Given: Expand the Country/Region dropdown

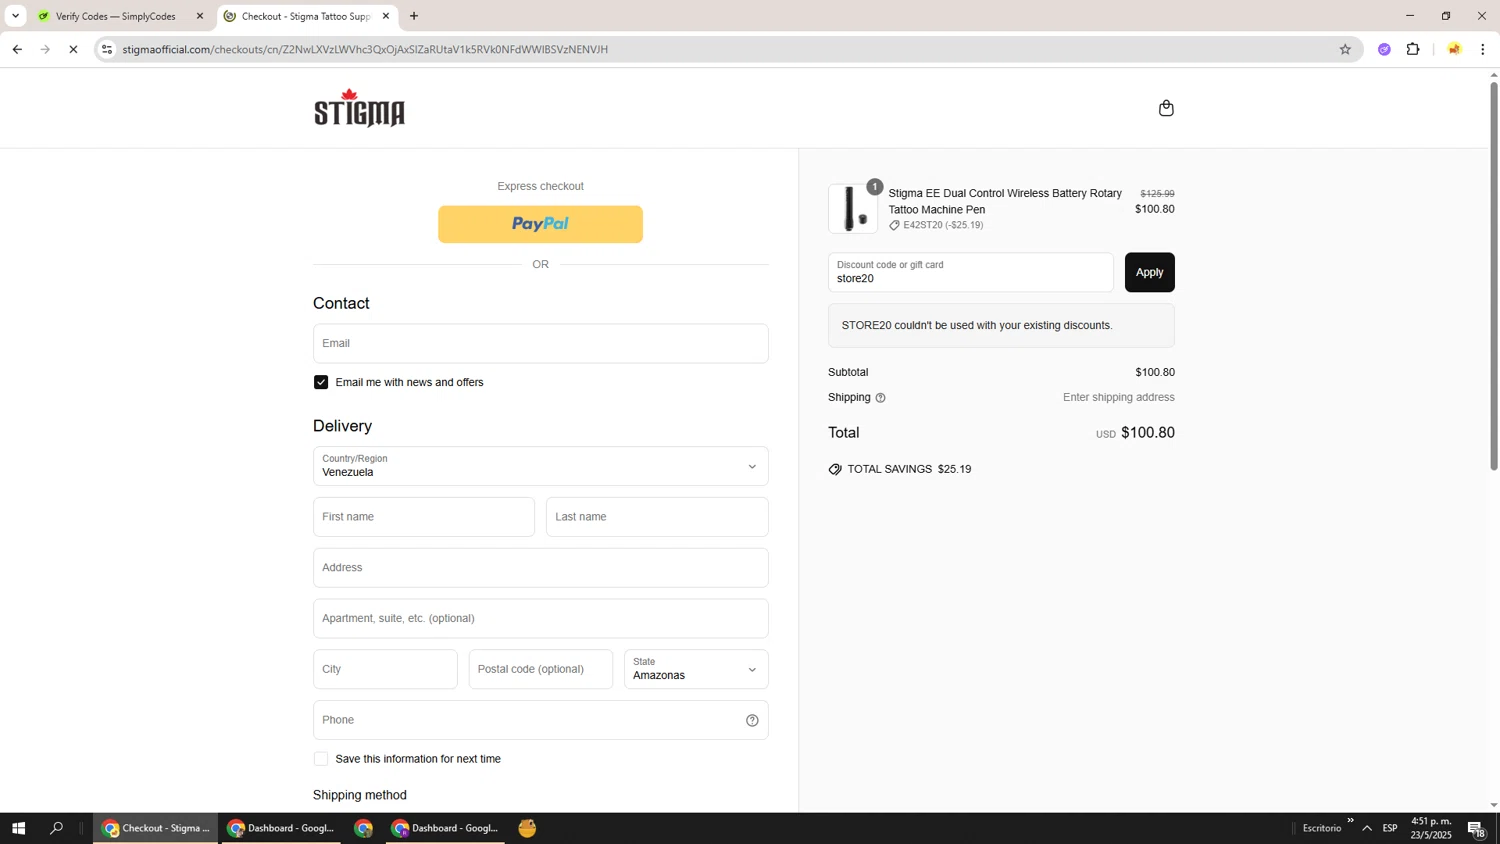Looking at the screenshot, I should tap(541, 466).
